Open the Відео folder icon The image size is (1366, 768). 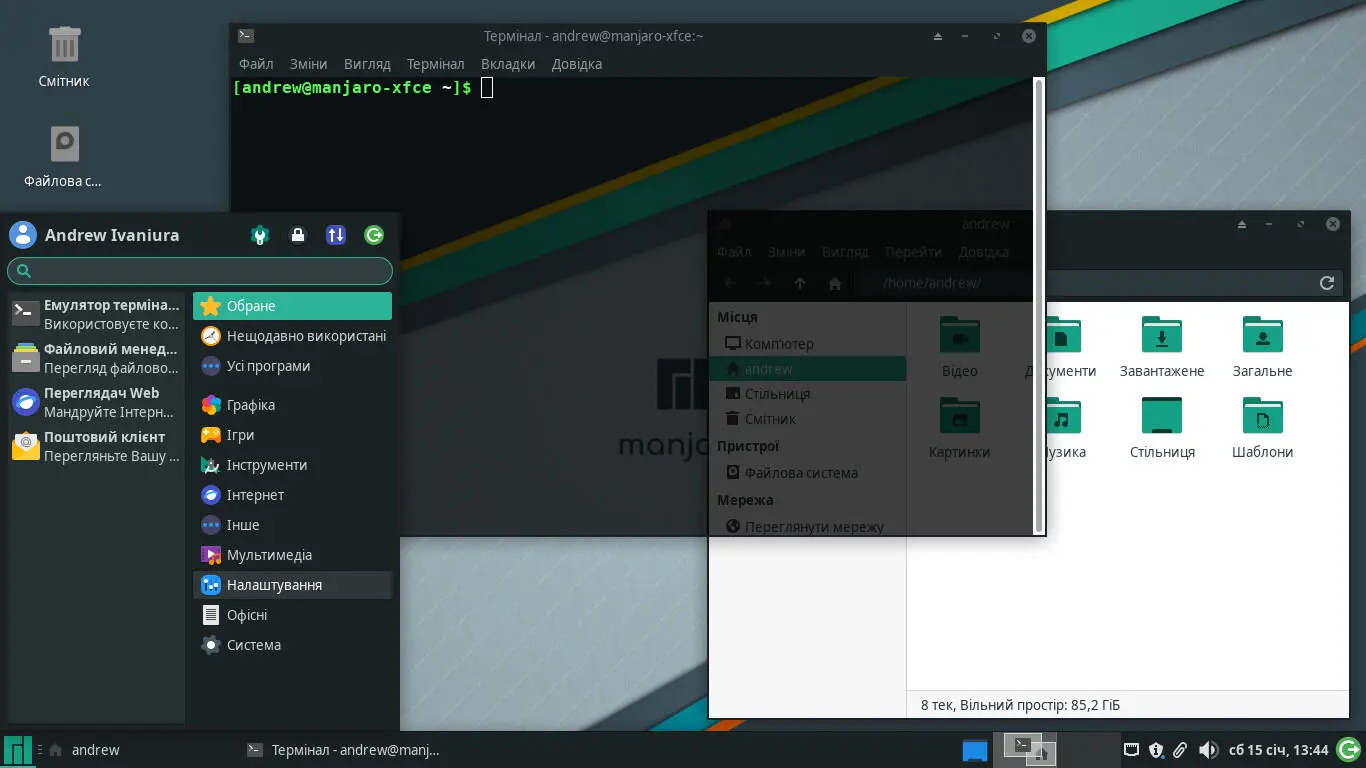(960, 347)
